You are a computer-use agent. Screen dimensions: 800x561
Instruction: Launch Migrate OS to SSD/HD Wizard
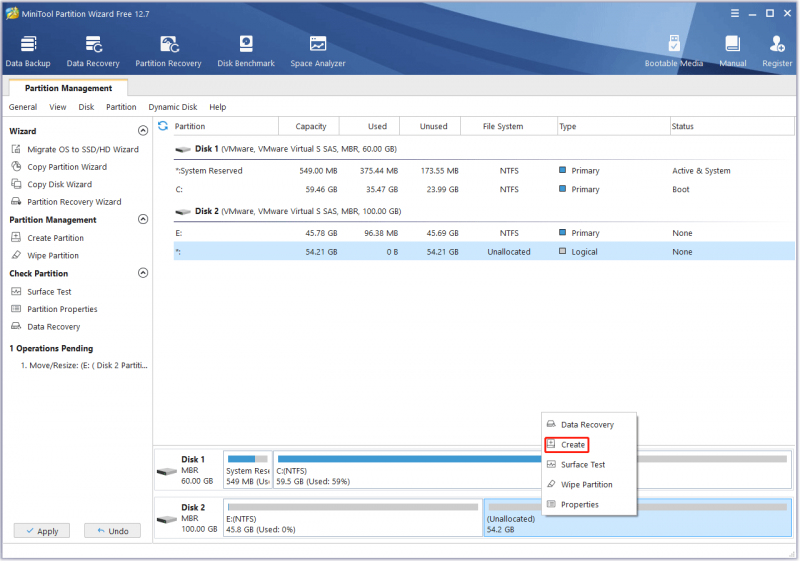point(74,149)
